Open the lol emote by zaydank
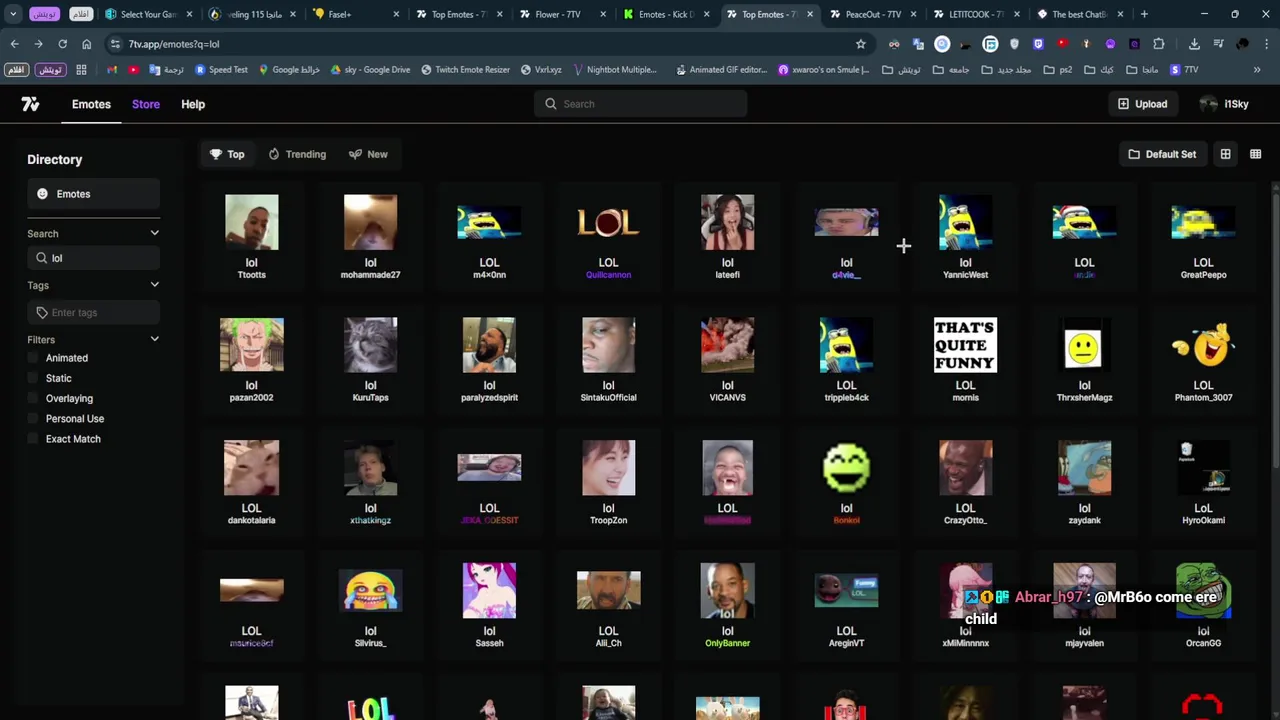1280x720 pixels. pyautogui.click(x=1084, y=483)
